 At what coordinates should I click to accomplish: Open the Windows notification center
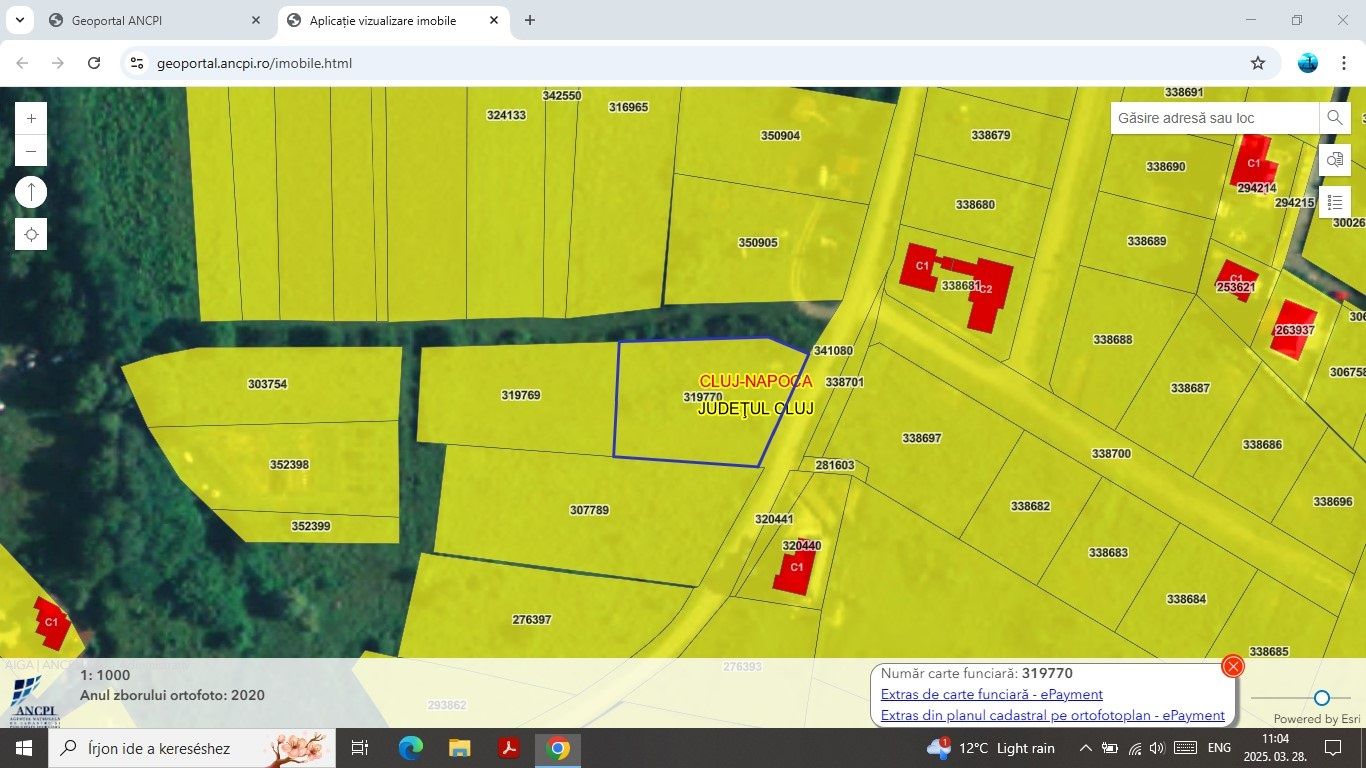coord(1332,748)
